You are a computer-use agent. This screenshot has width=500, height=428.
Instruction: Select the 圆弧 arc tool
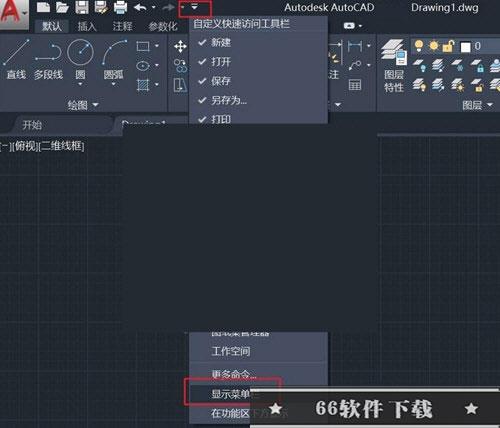(114, 58)
